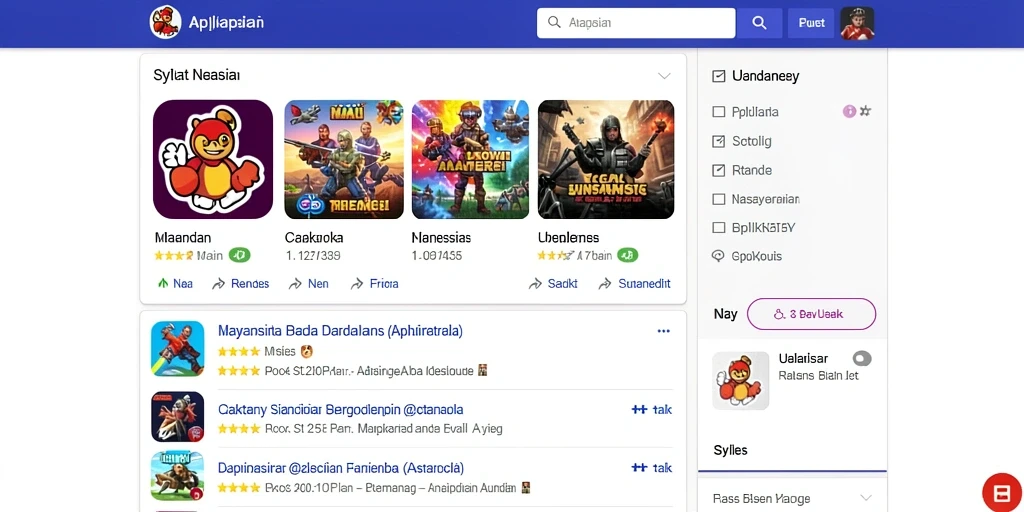
Task: Click the blue magnifier search button
Action: click(x=759, y=23)
